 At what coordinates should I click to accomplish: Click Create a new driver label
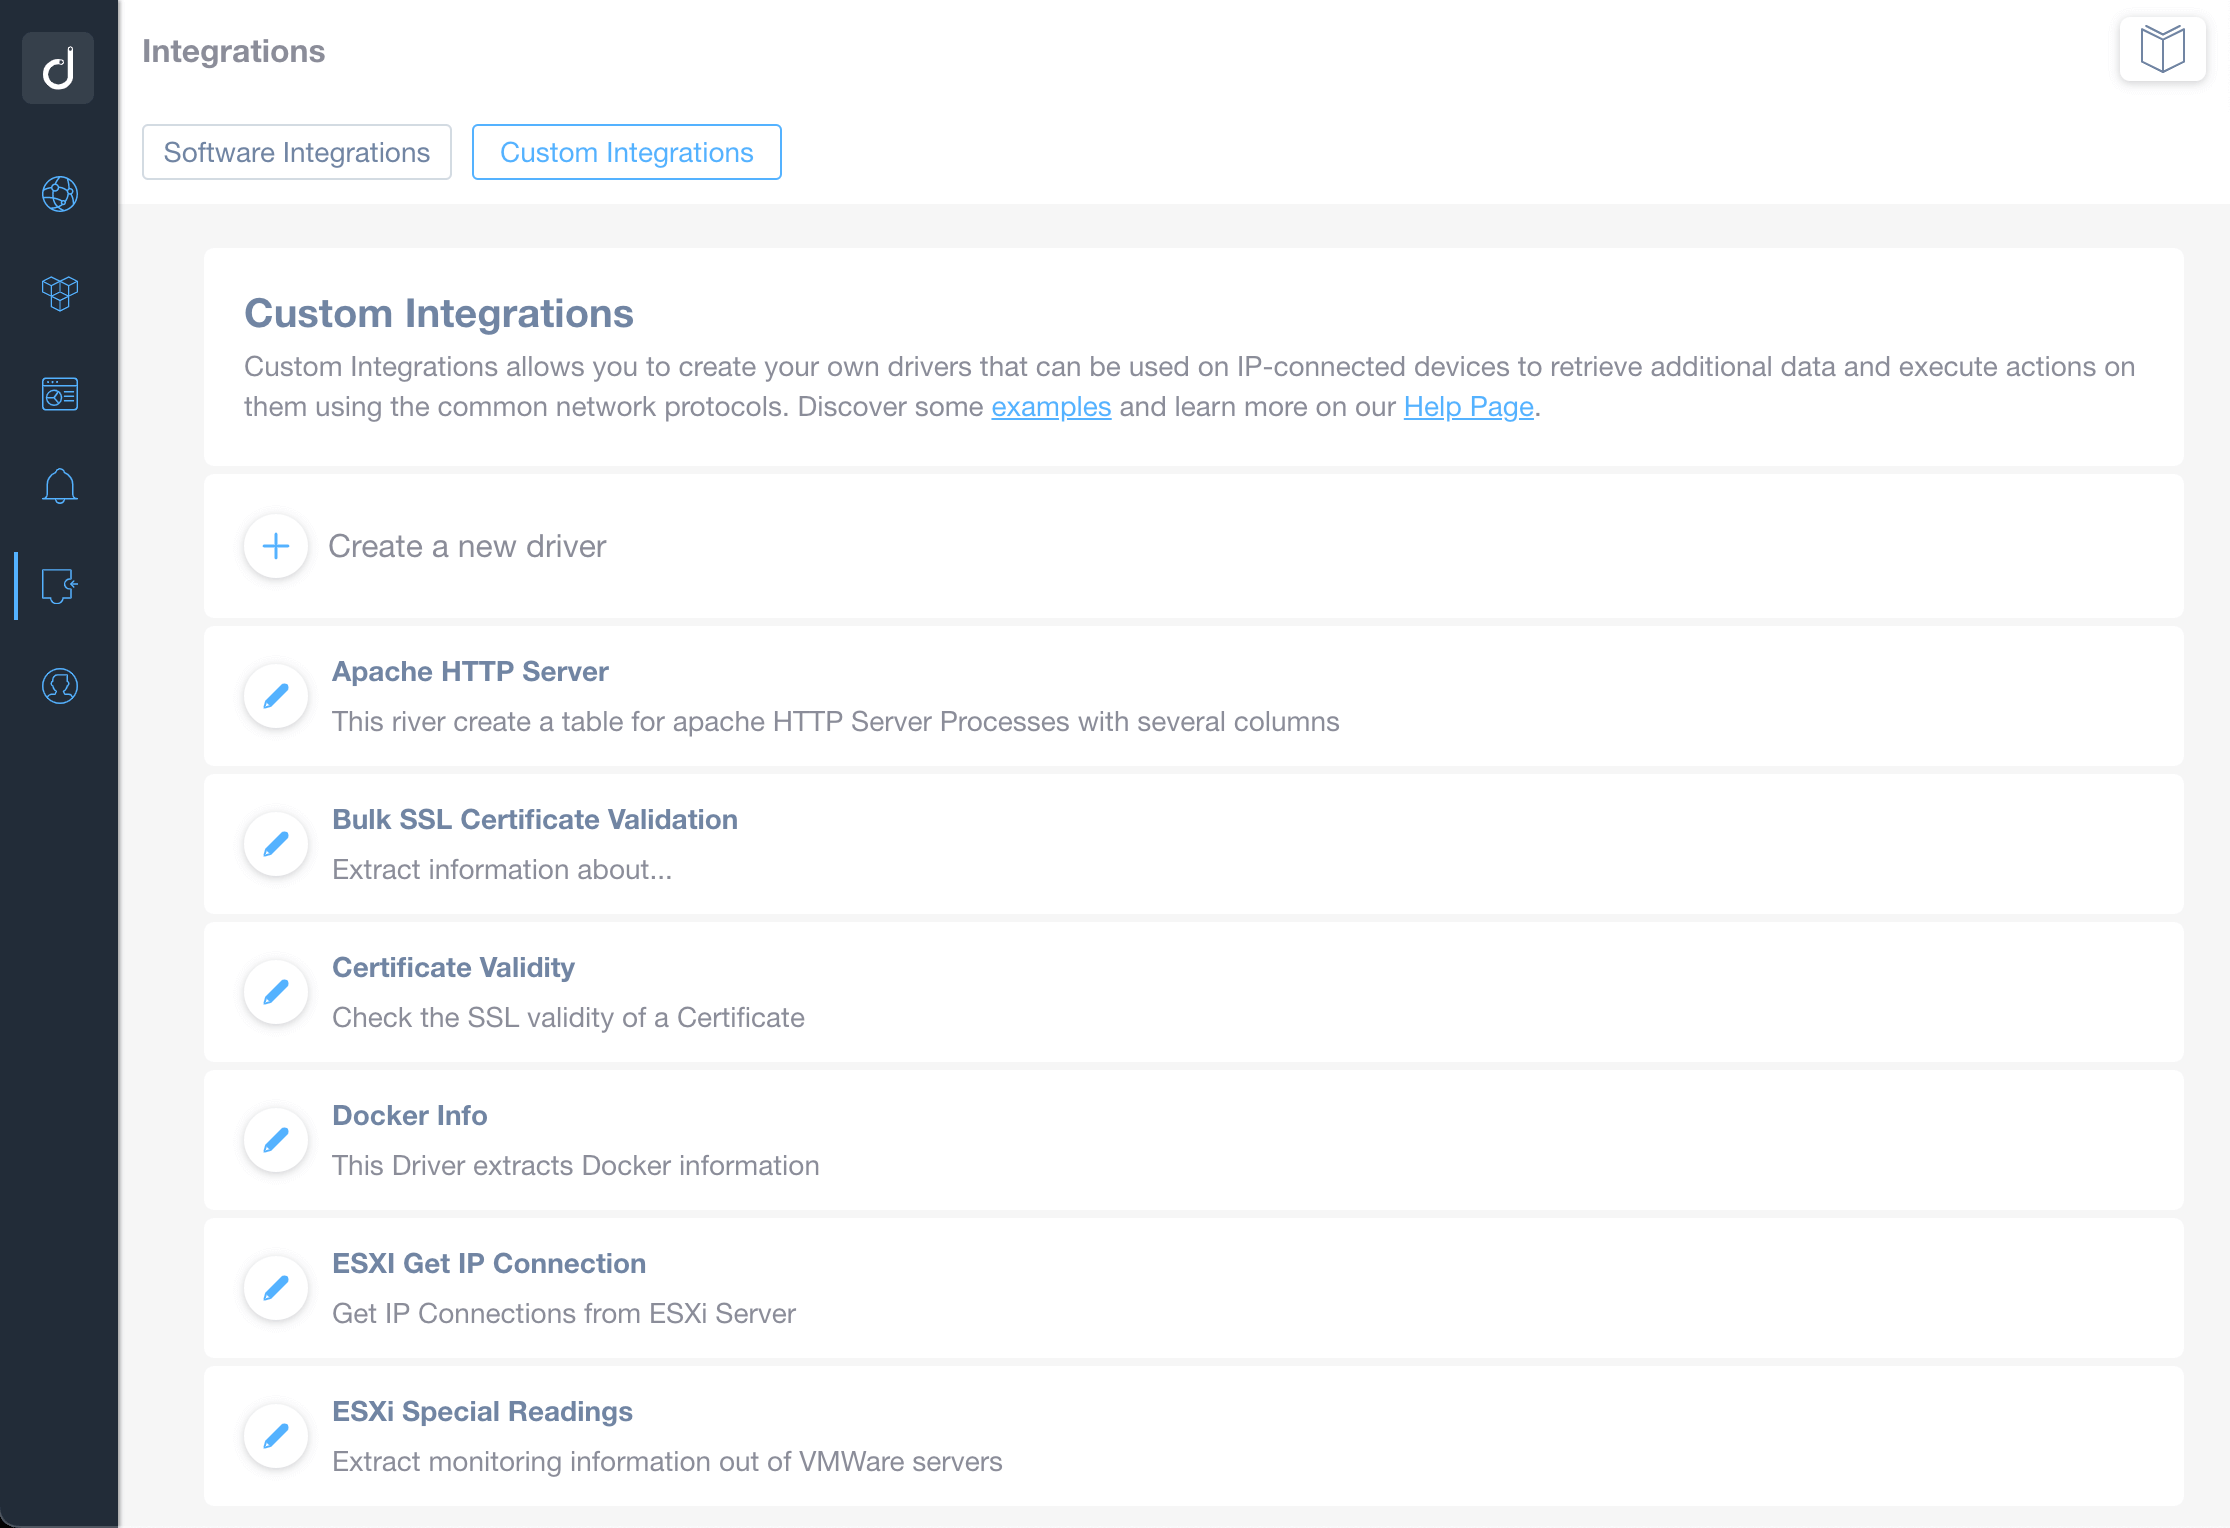coord(467,546)
